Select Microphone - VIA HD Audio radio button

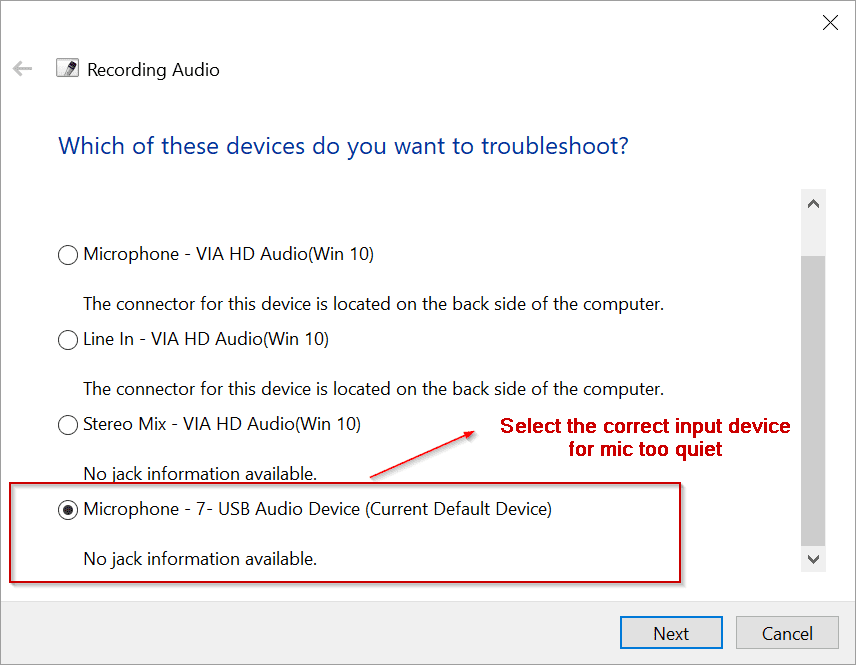pyautogui.click(x=68, y=255)
